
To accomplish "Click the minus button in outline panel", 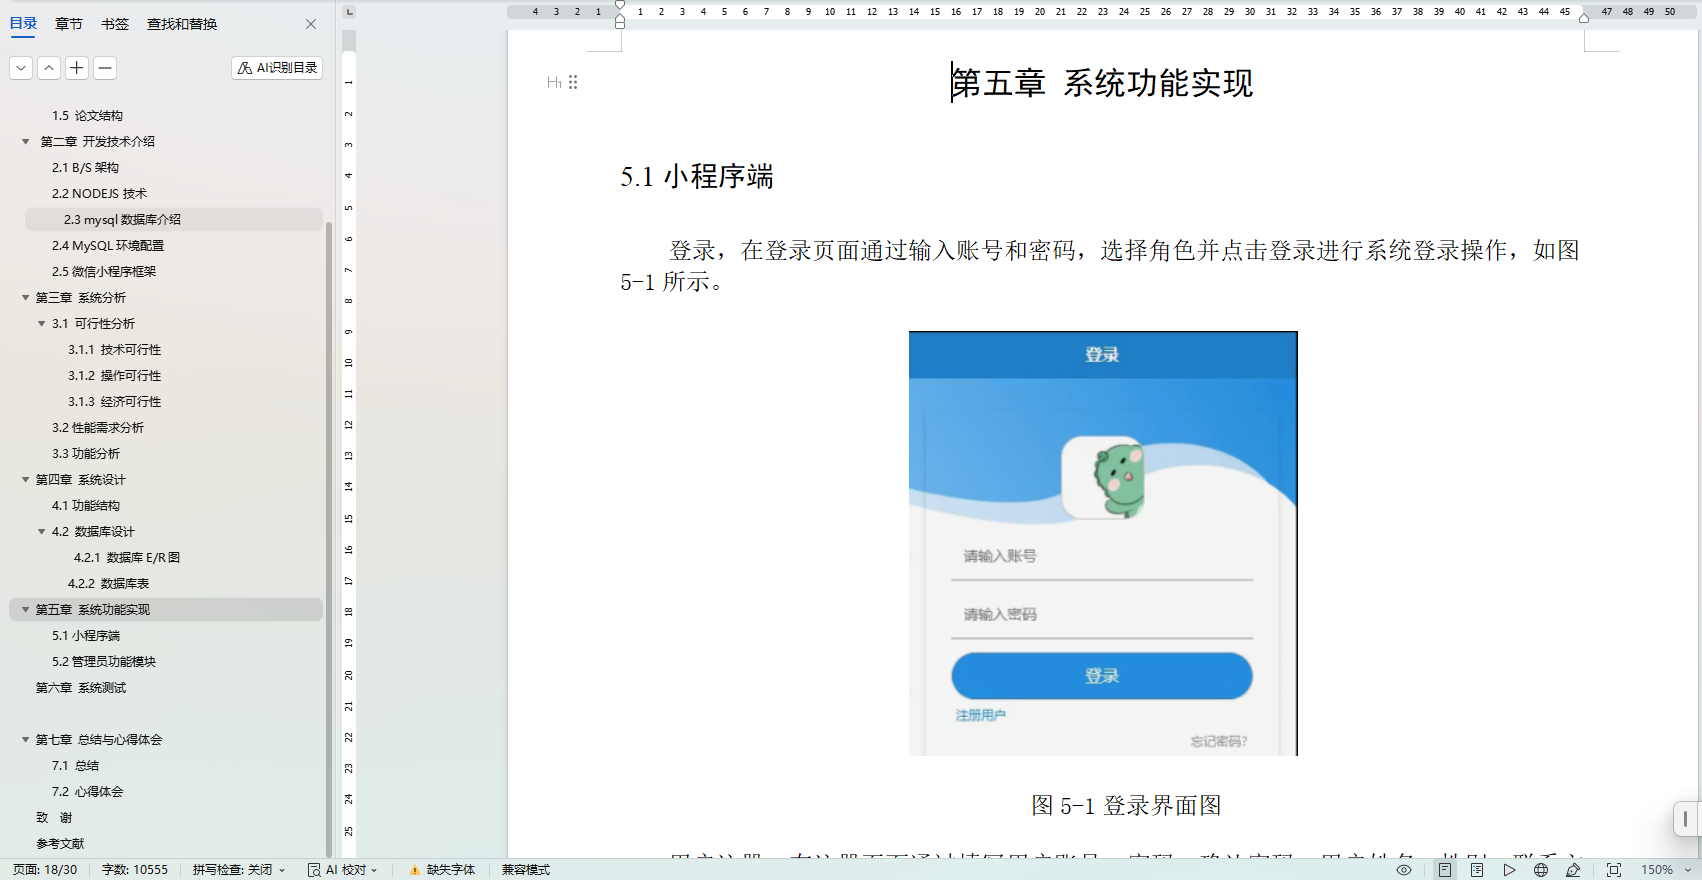I will point(105,68).
